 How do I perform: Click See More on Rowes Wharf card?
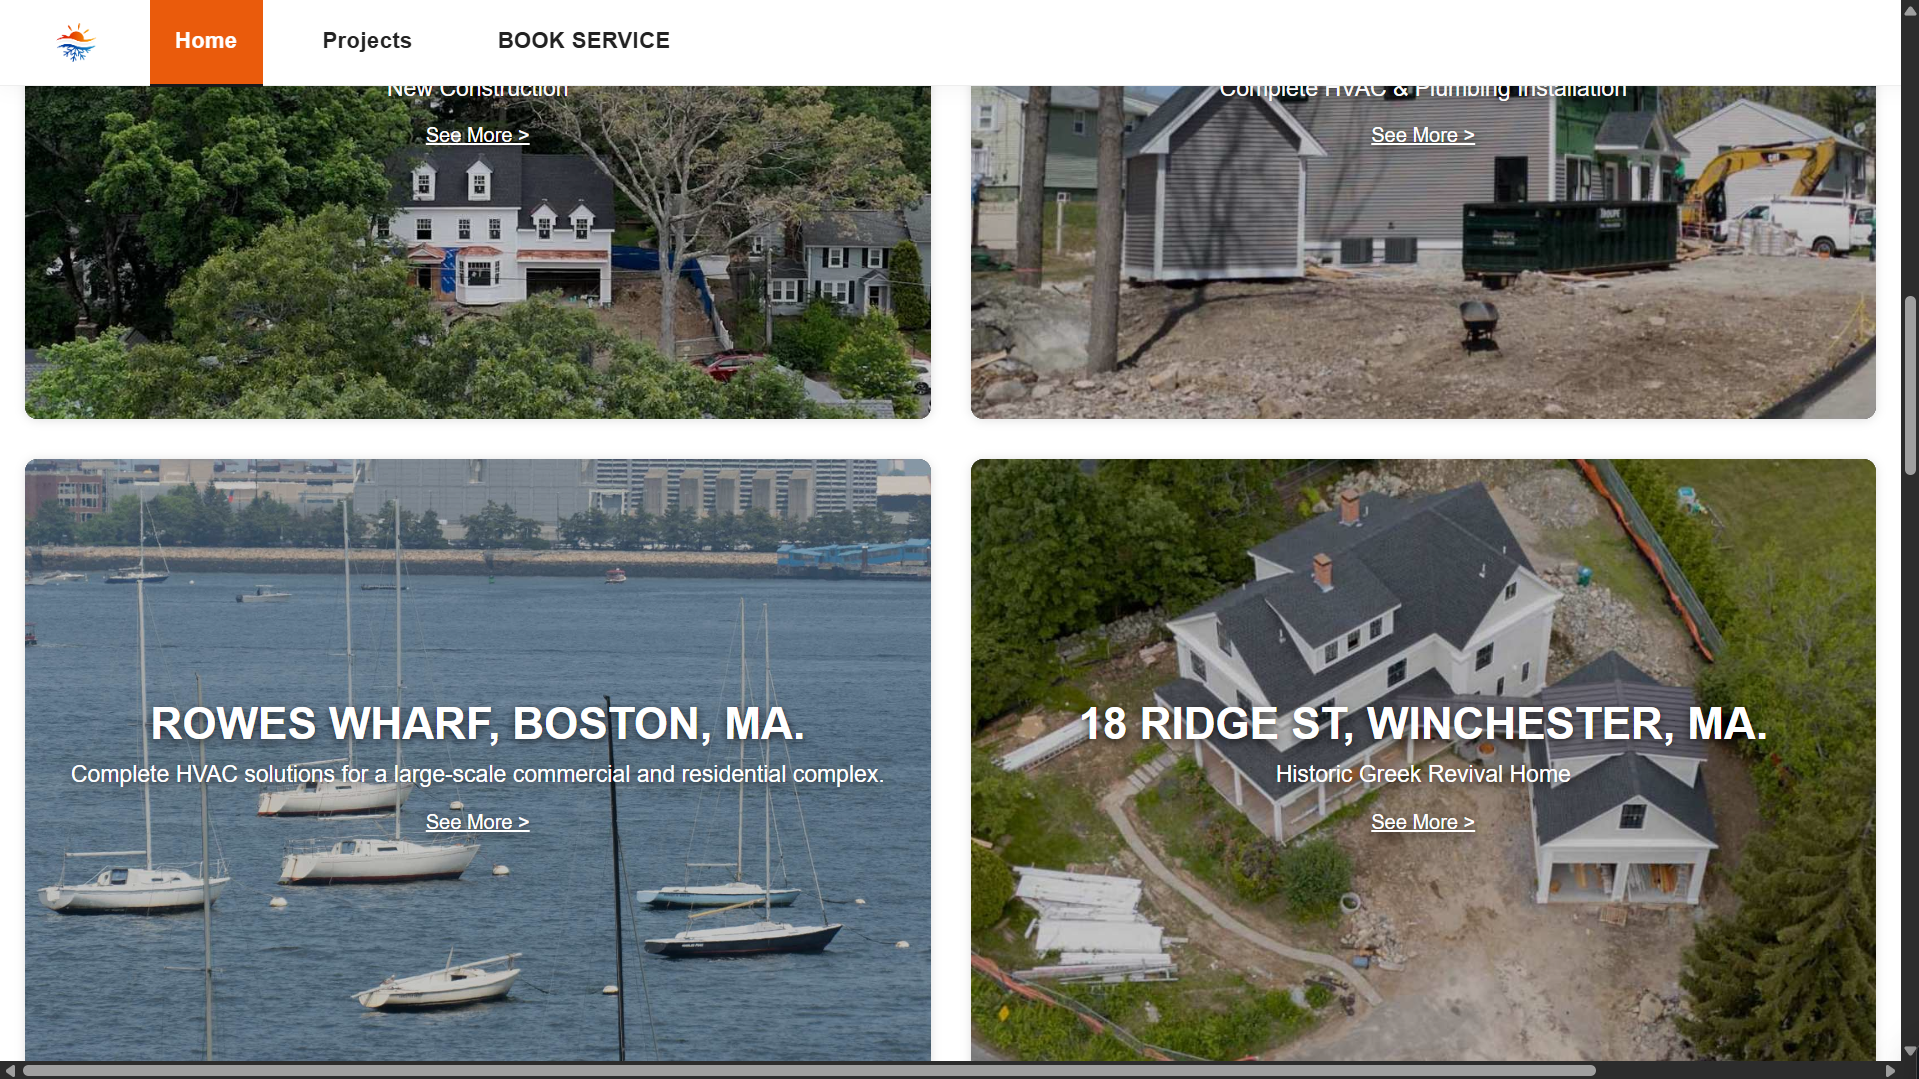pyautogui.click(x=477, y=822)
